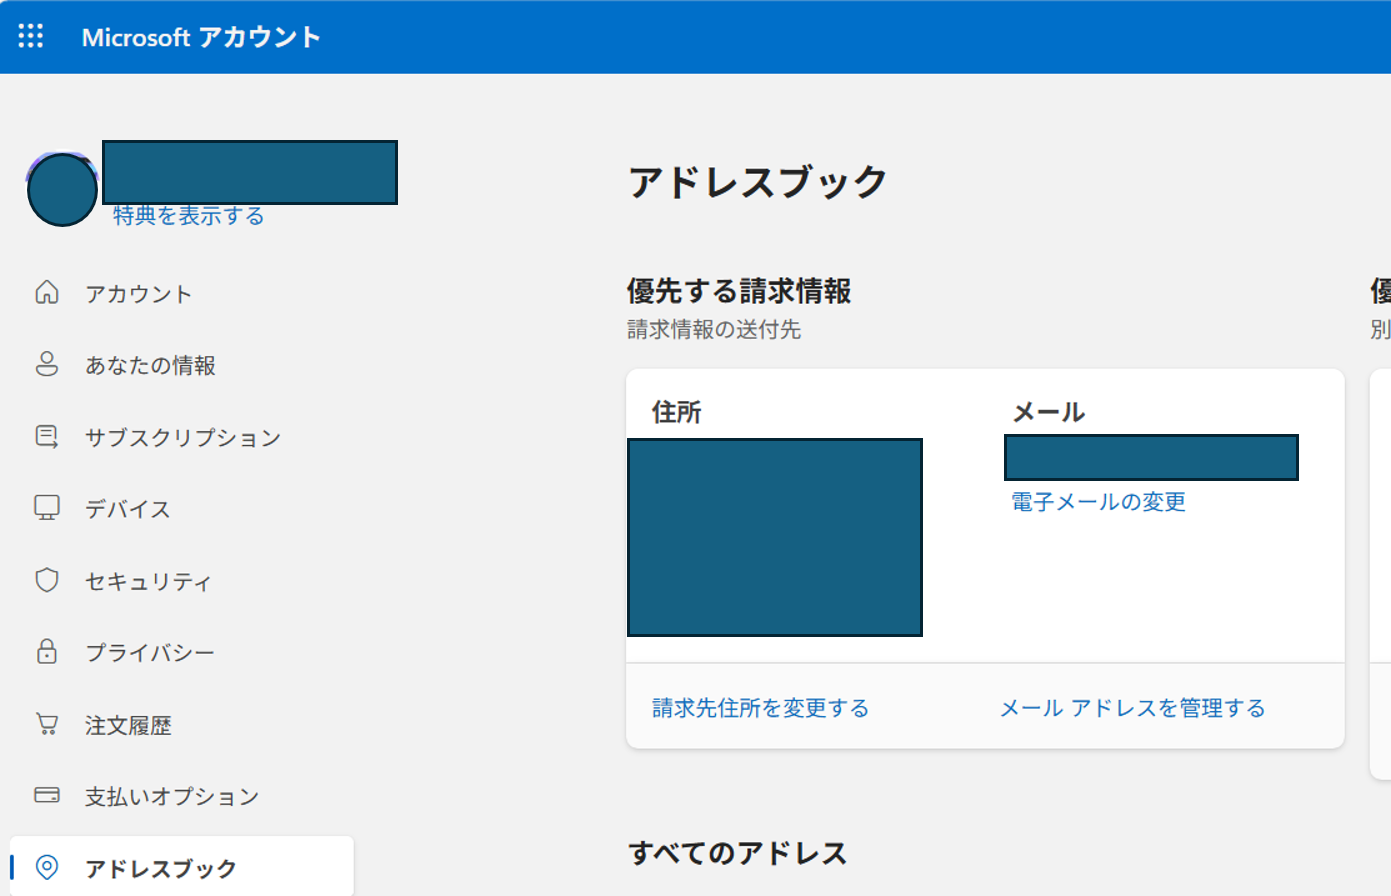
Task: Open the サブスクリプション section
Action: coord(181,437)
